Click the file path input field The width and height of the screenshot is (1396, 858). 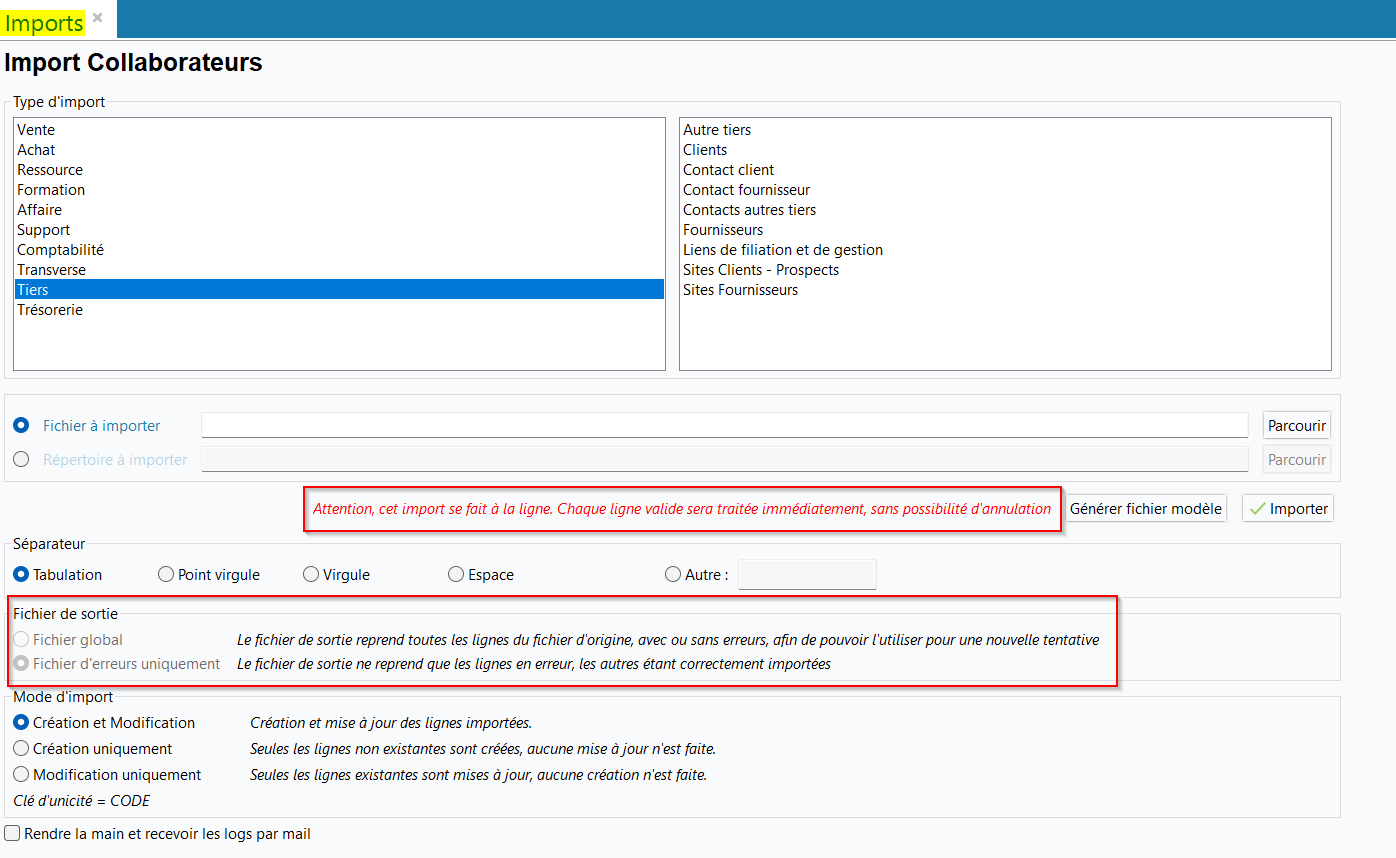click(x=724, y=425)
